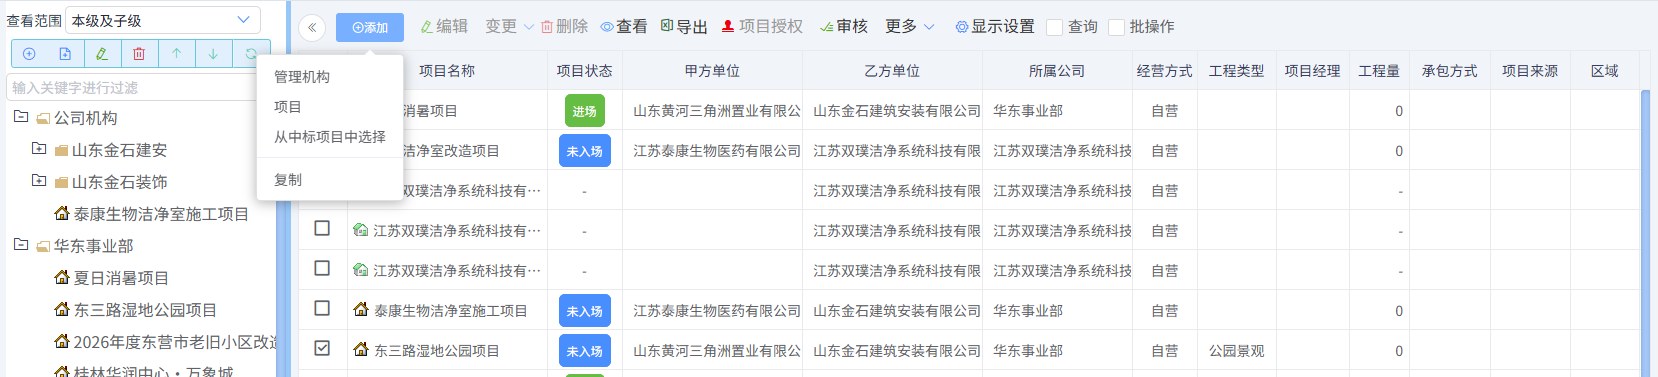The image size is (1658, 377).
Task: Click the 项目授权 toolbar button
Action: point(762,27)
